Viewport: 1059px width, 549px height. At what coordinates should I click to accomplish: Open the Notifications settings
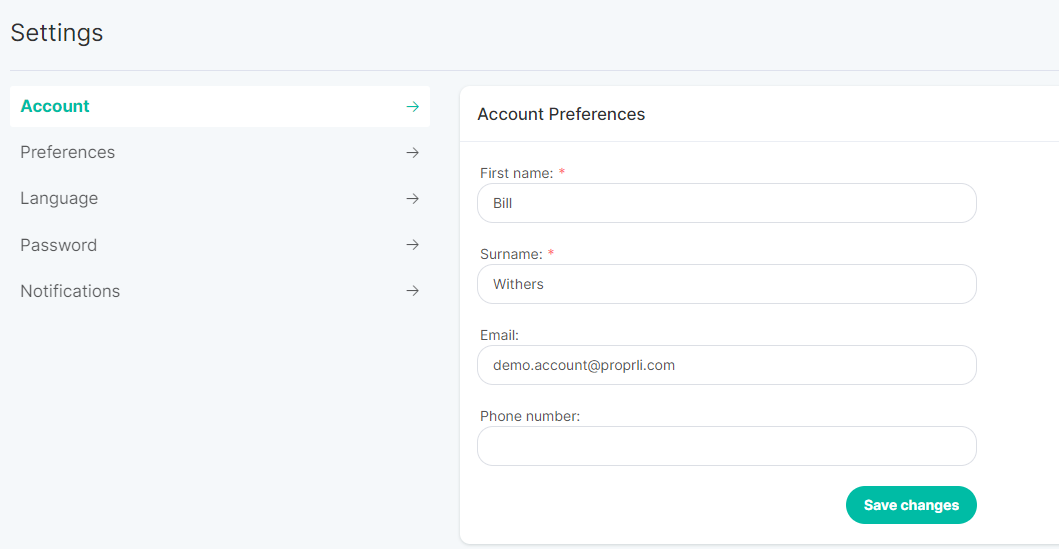click(219, 291)
